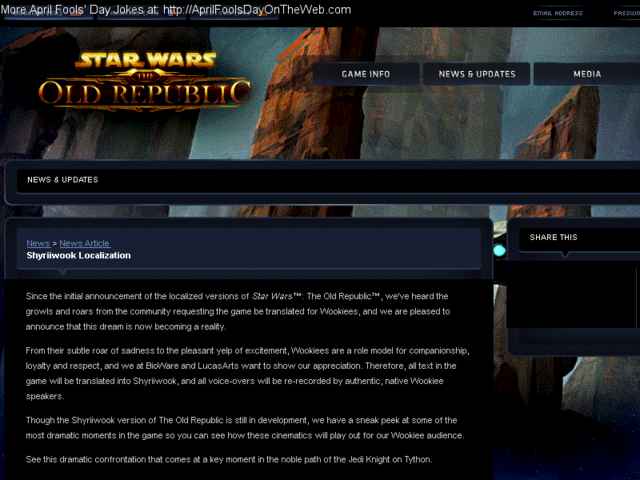The height and width of the screenshot is (480, 640).
Task: Open the Media navigation tab
Action: 587,74
